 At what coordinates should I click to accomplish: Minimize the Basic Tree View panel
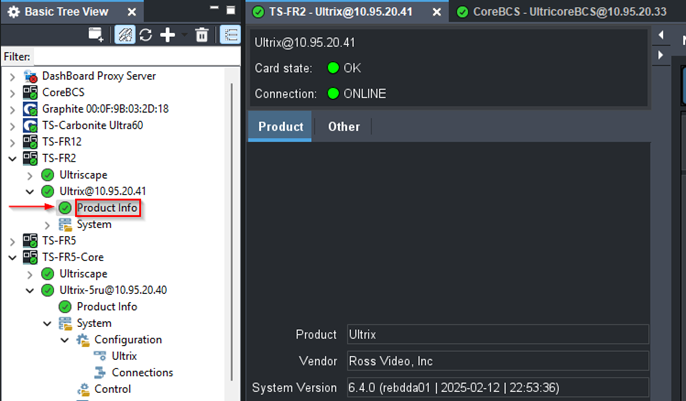214,7
